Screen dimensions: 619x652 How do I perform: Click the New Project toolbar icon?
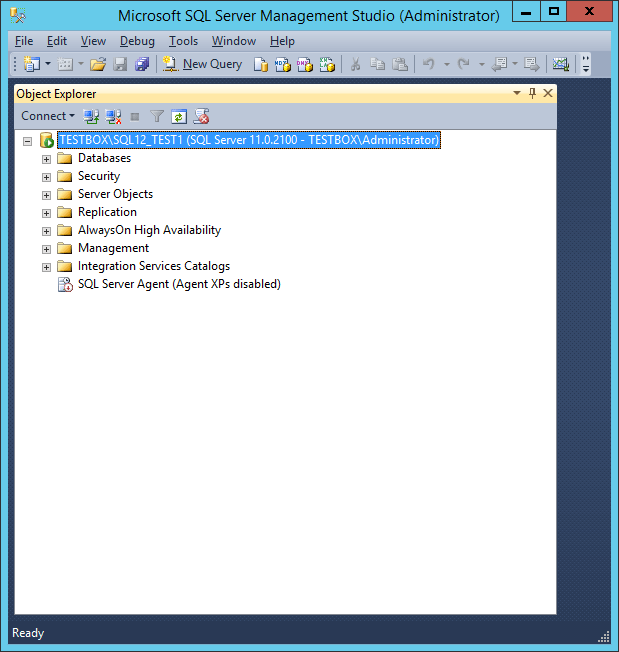[32, 64]
